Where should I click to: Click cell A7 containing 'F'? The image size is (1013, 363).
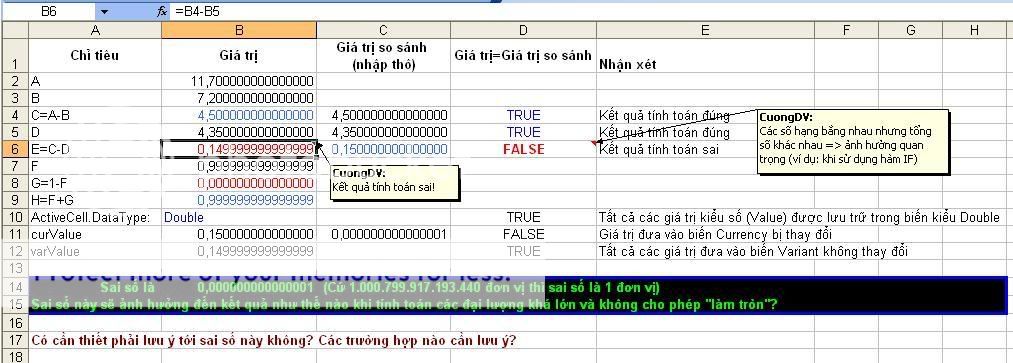pos(94,166)
